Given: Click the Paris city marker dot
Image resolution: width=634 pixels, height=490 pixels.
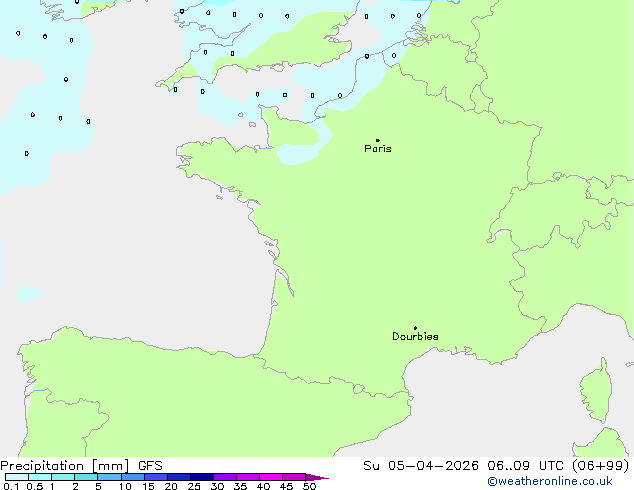Looking at the screenshot, I should coord(377,140).
